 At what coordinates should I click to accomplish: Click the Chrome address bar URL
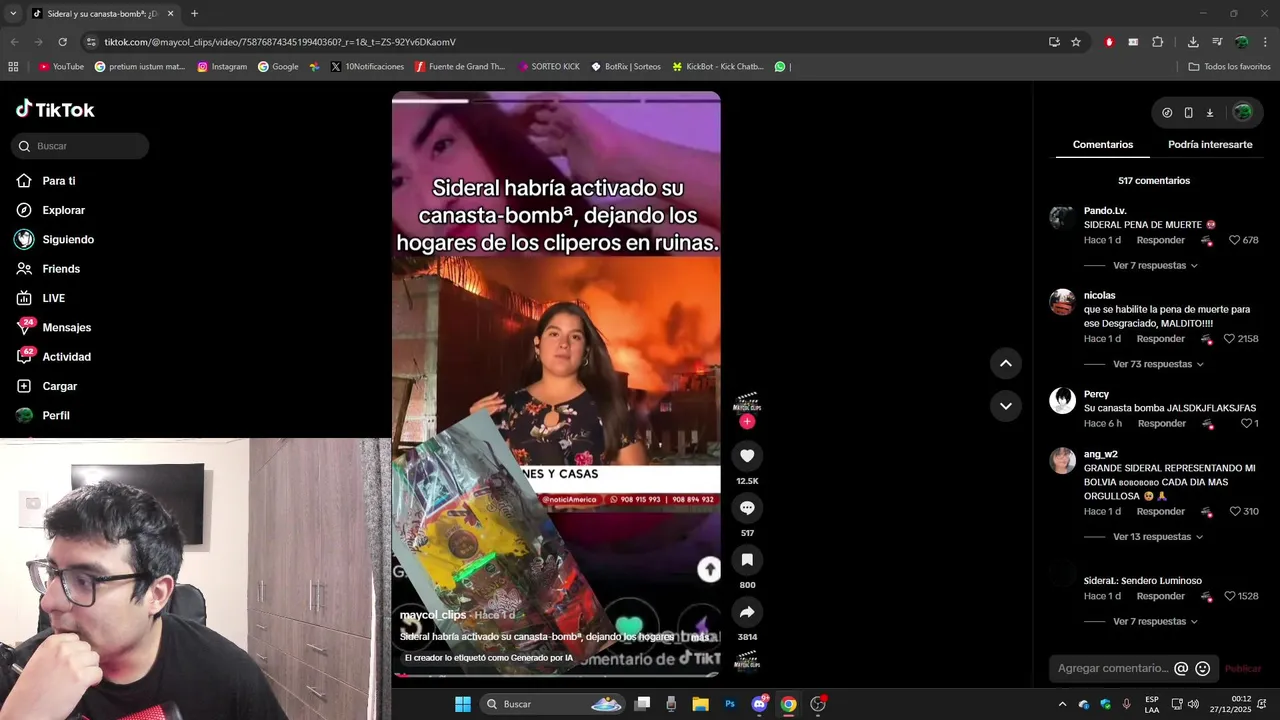(x=280, y=42)
